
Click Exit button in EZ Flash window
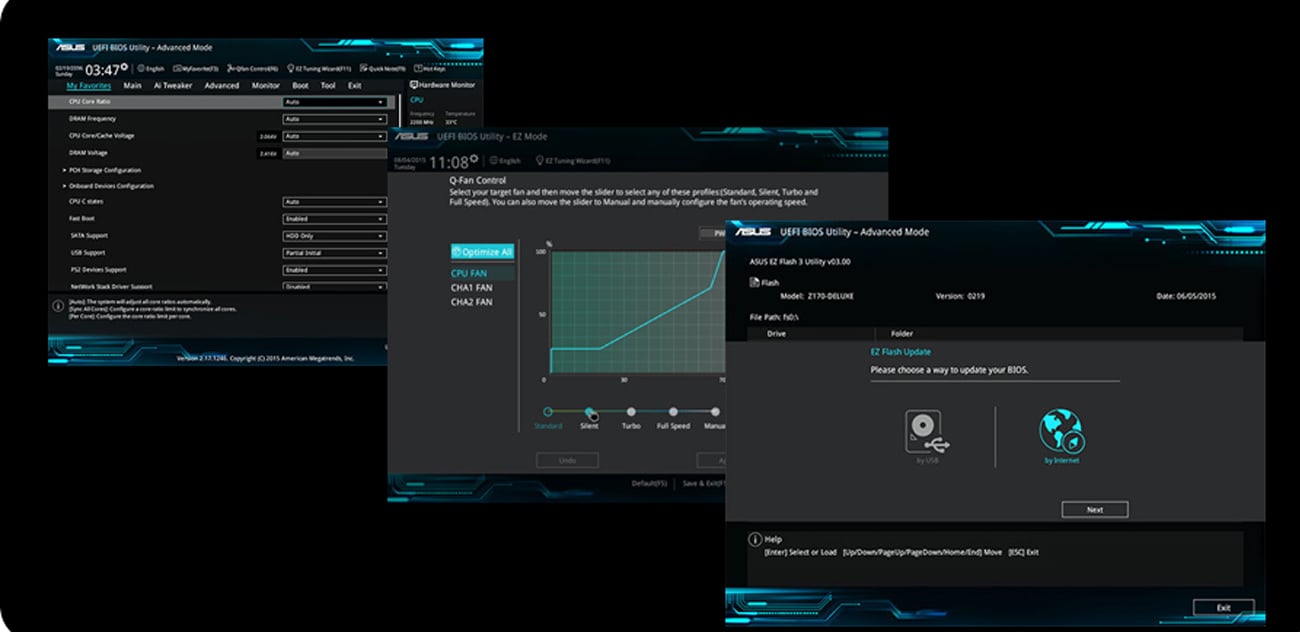point(1223,608)
